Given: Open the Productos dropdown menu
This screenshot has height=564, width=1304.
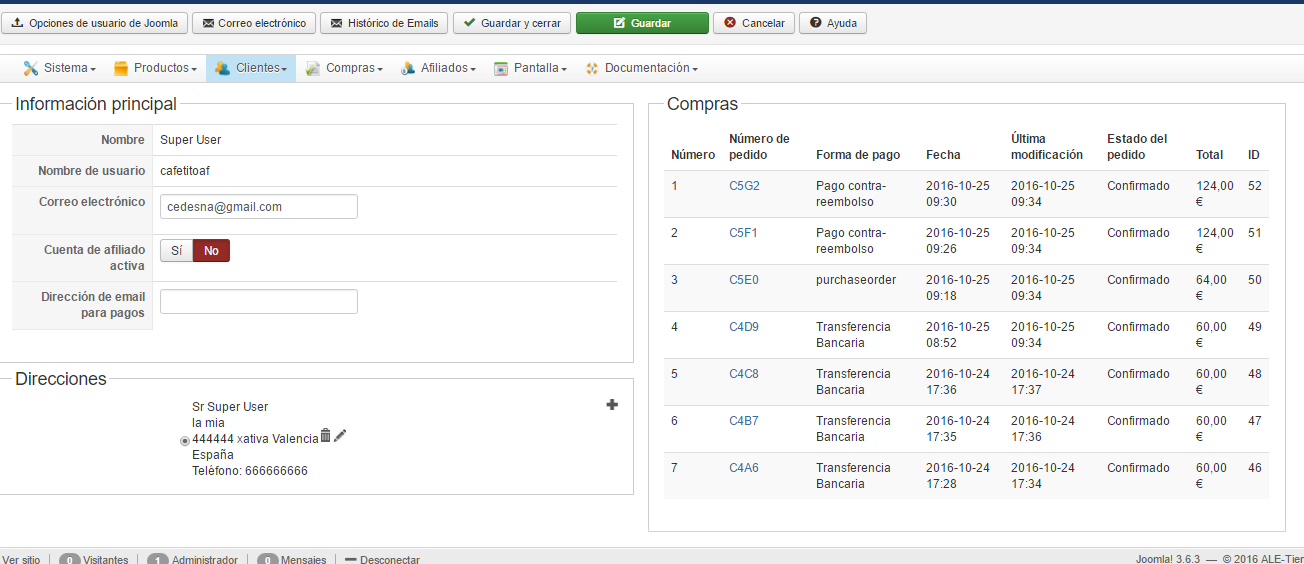Looking at the screenshot, I should [155, 69].
